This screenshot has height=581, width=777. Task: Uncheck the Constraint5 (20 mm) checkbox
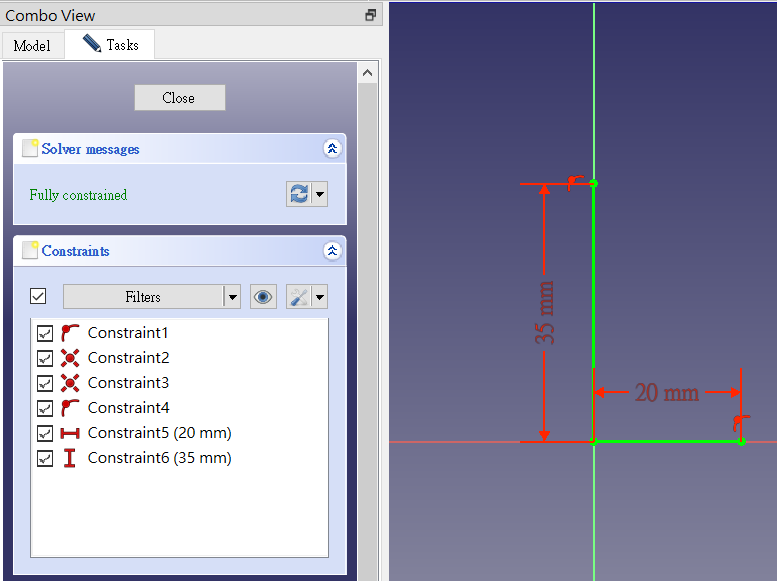click(45, 433)
